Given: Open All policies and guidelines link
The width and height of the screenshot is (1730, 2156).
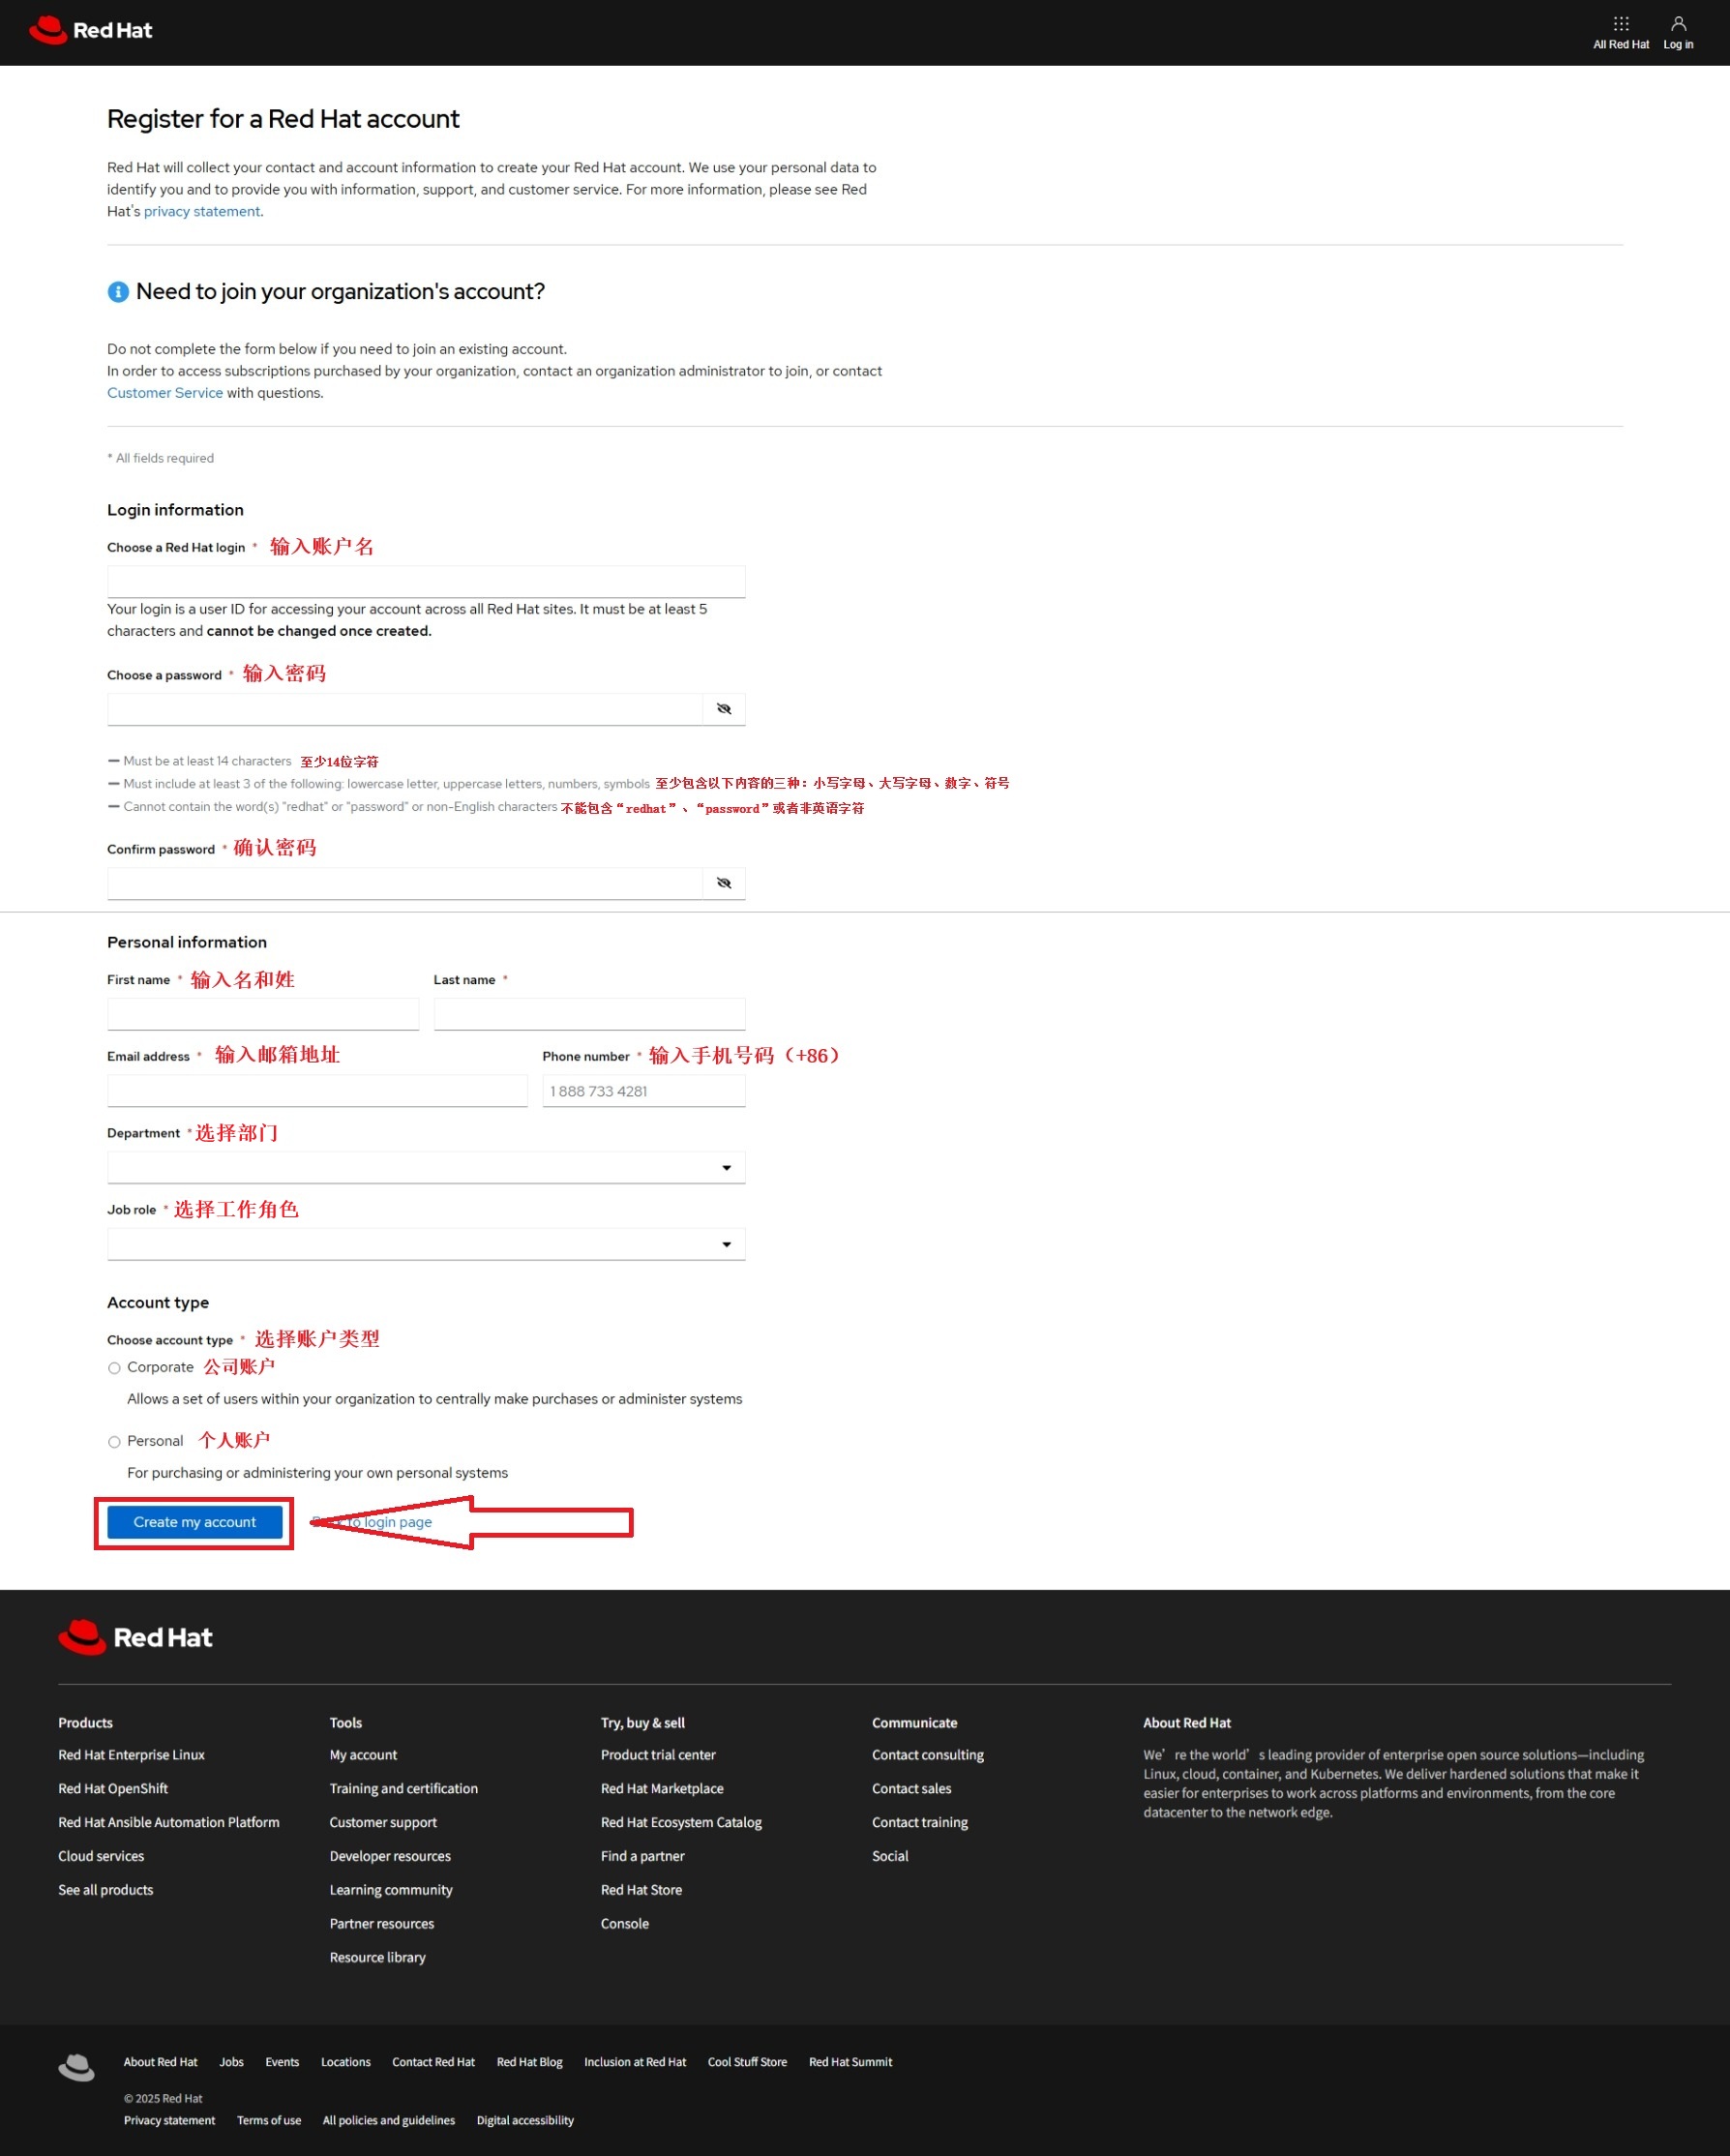Looking at the screenshot, I should 389,2120.
